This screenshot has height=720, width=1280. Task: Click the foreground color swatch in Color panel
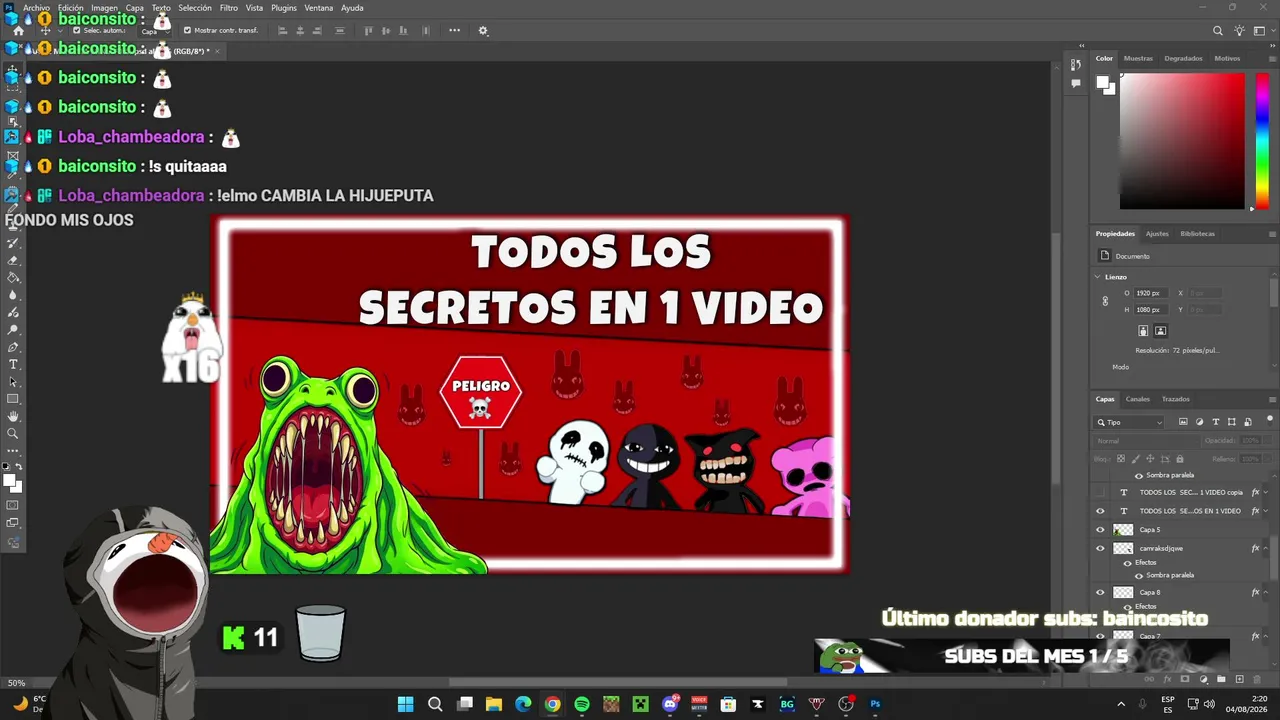click(1103, 84)
